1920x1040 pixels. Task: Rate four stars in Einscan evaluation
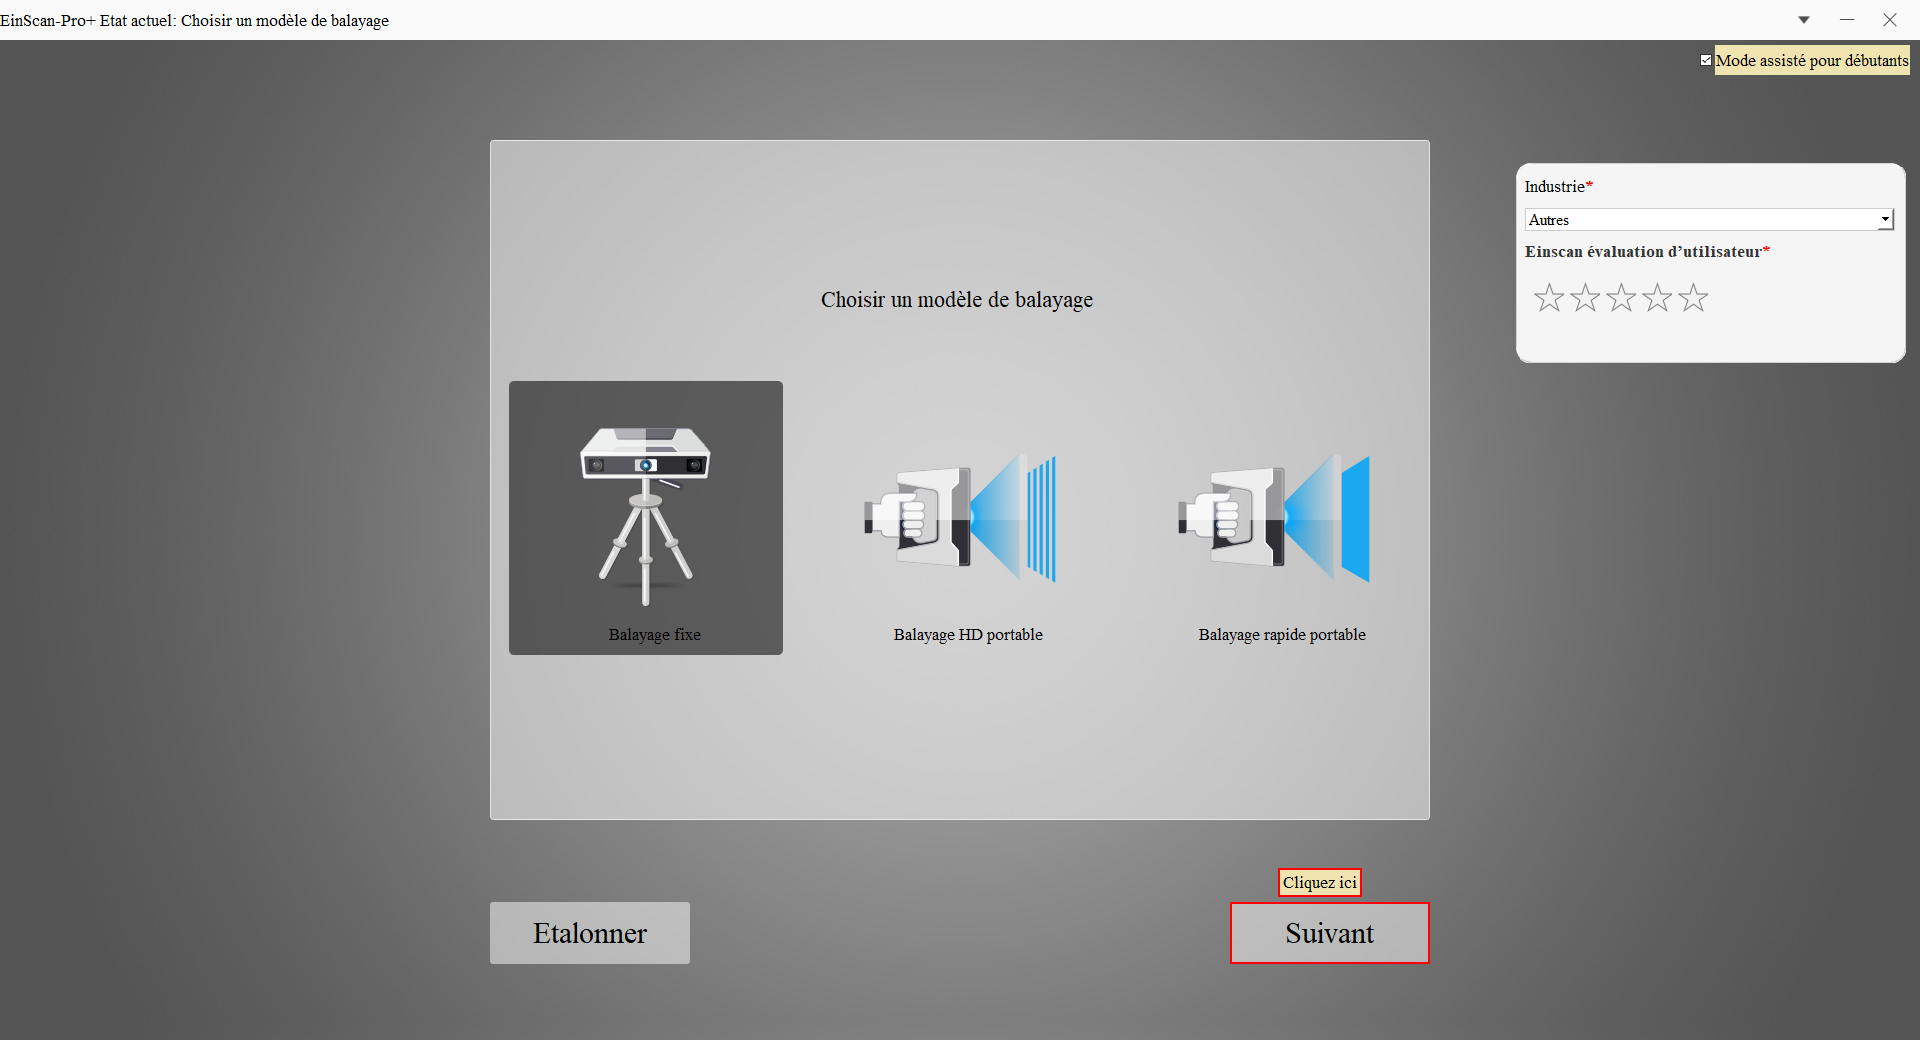[1657, 297]
